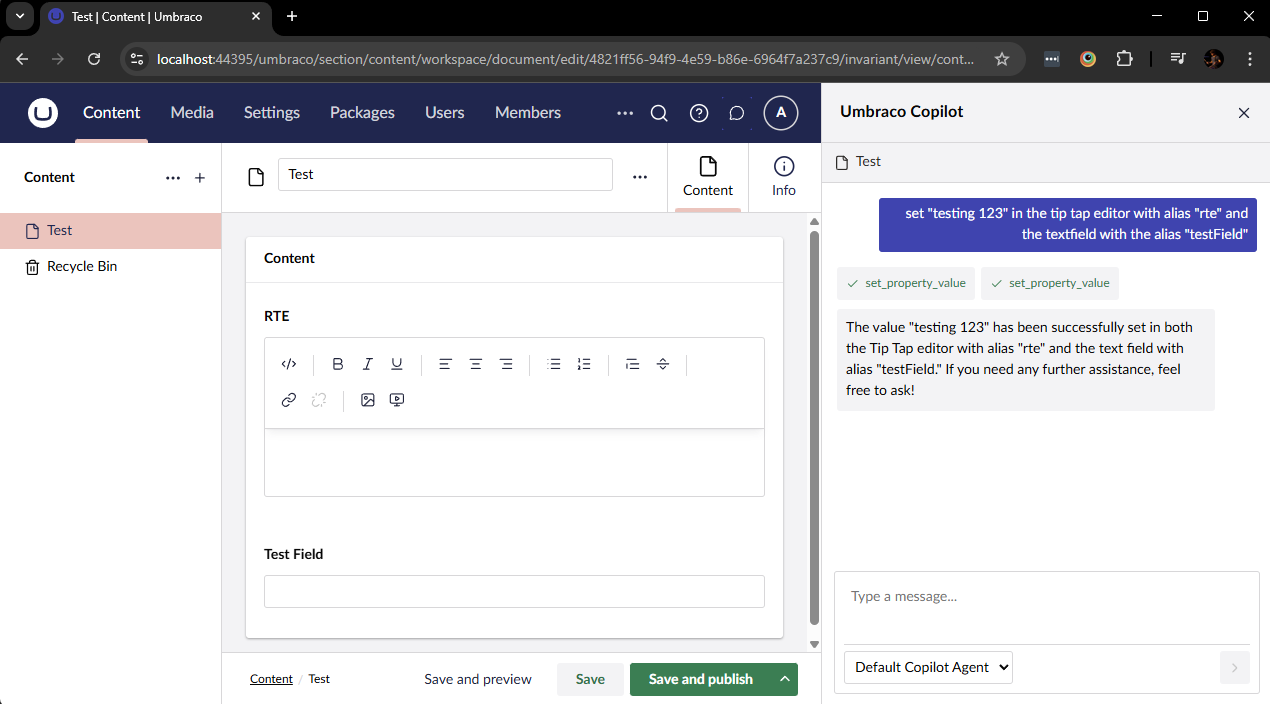Click into the Test Field text input
1270x704 pixels.
(514, 591)
